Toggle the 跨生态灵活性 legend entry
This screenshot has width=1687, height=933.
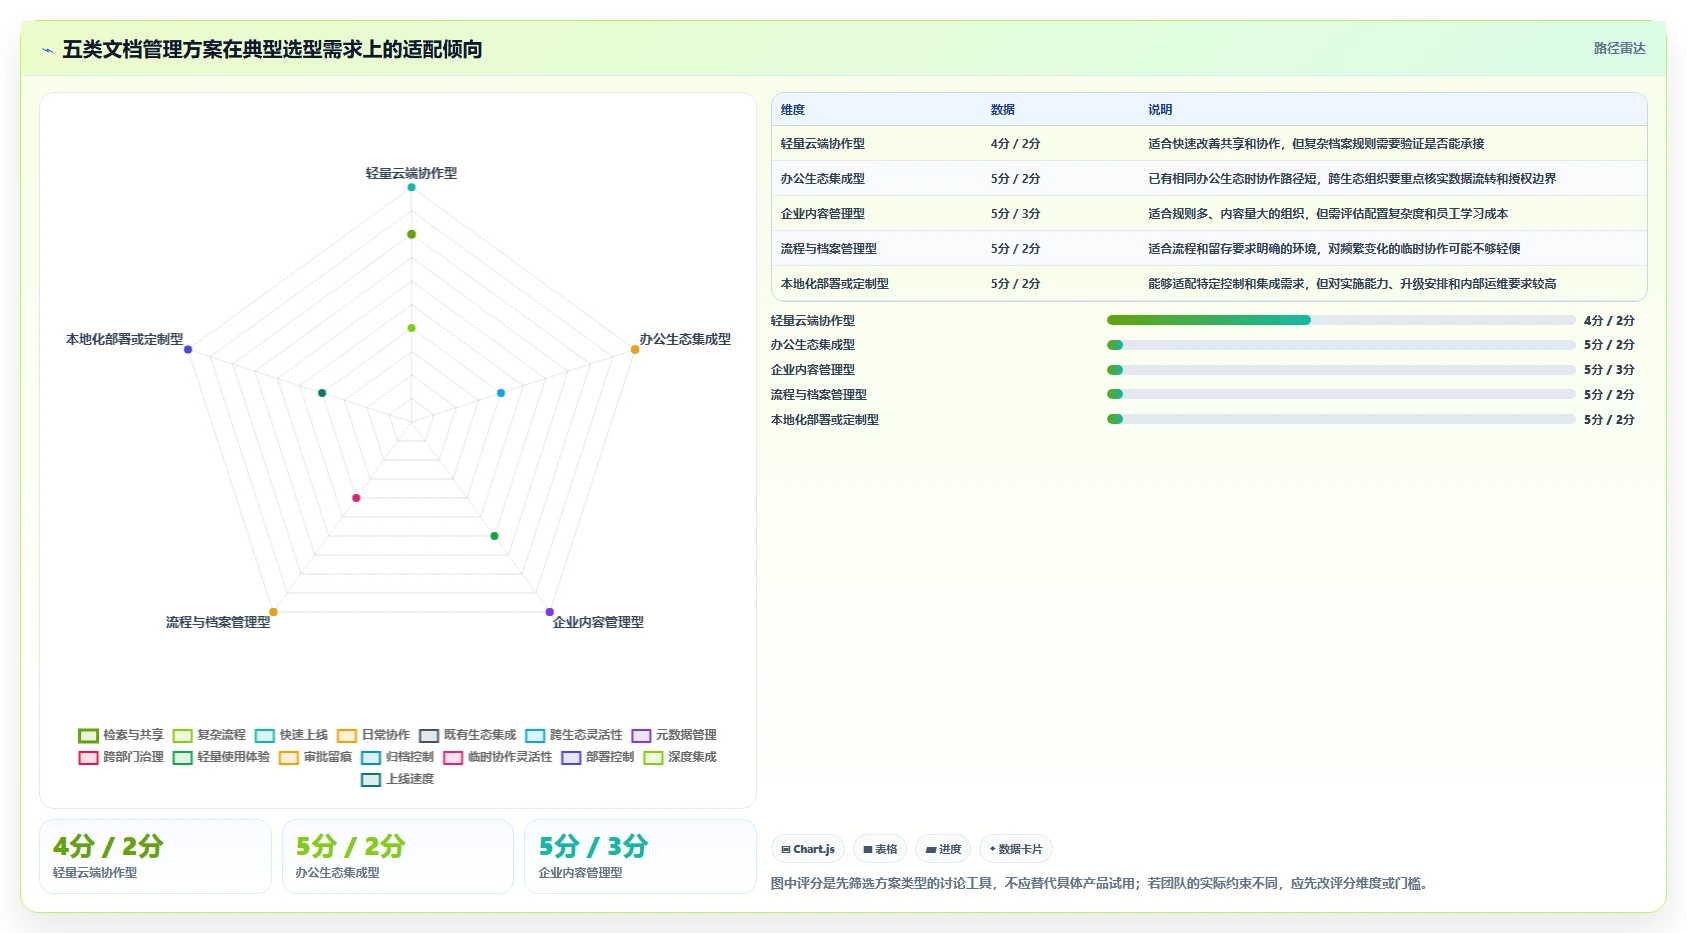(573, 735)
